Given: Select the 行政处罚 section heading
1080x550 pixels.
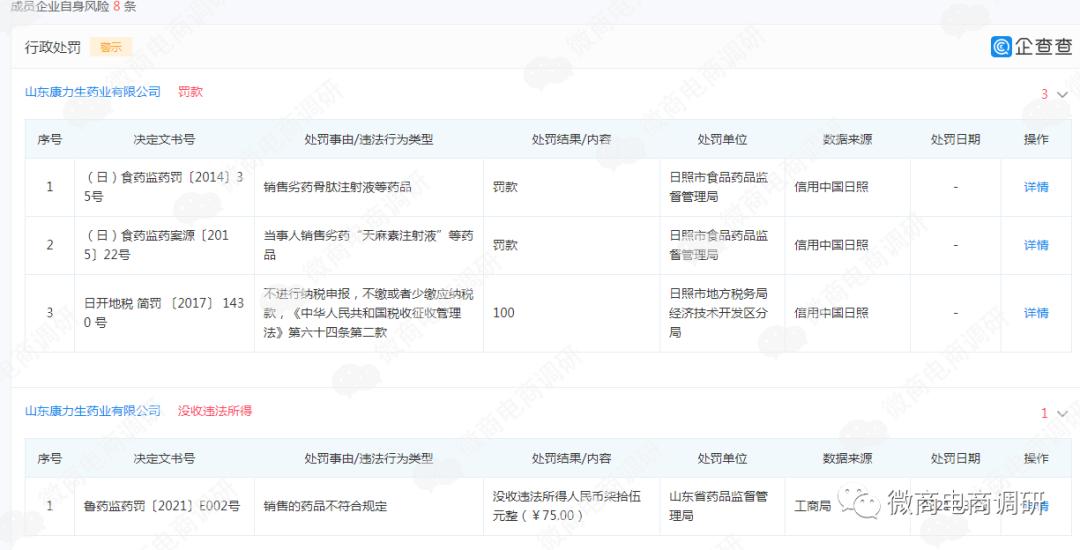Looking at the screenshot, I should pyautogui.click(x=52, y=47).
